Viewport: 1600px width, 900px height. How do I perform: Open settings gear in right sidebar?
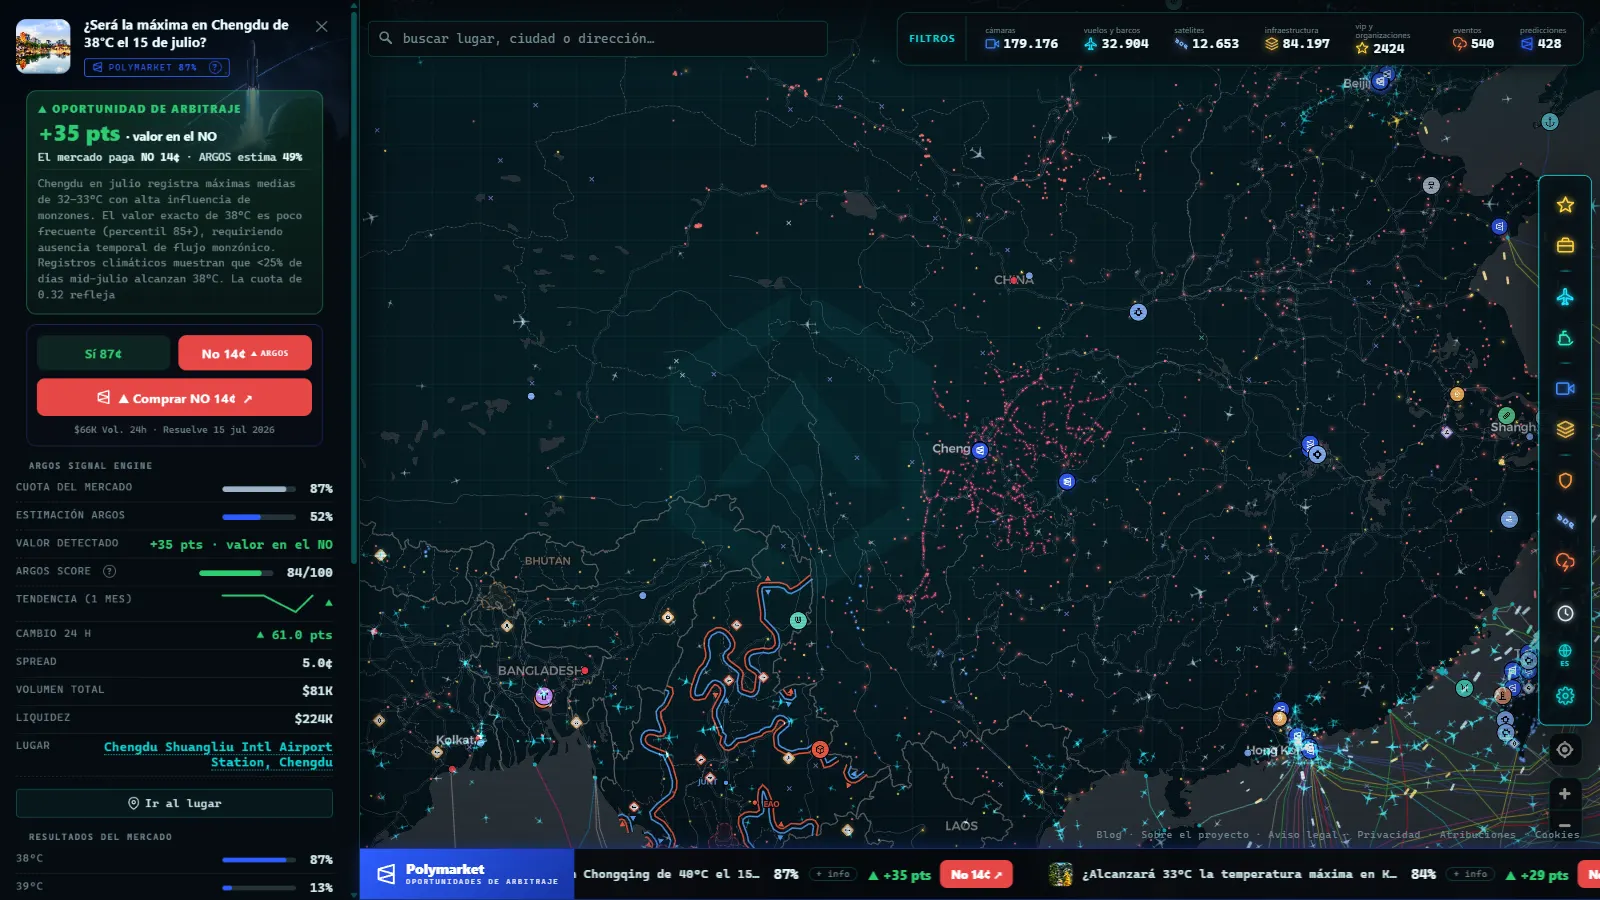pyautogui.click(x=1565, y=695)
